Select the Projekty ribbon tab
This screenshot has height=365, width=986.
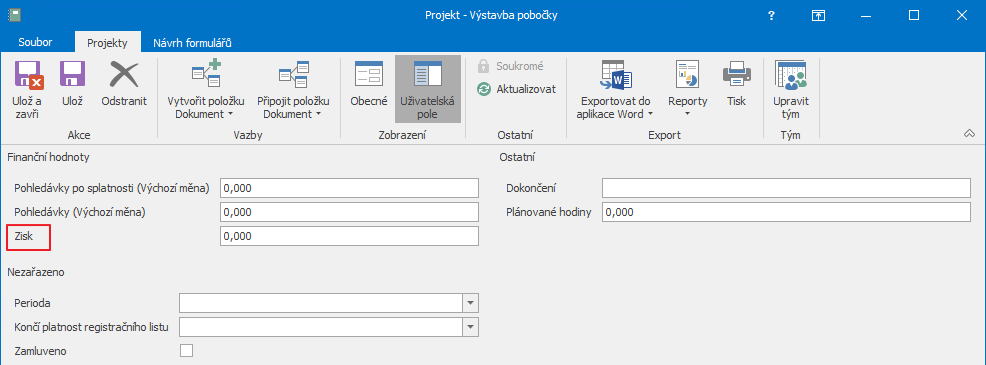coord(108,43)
